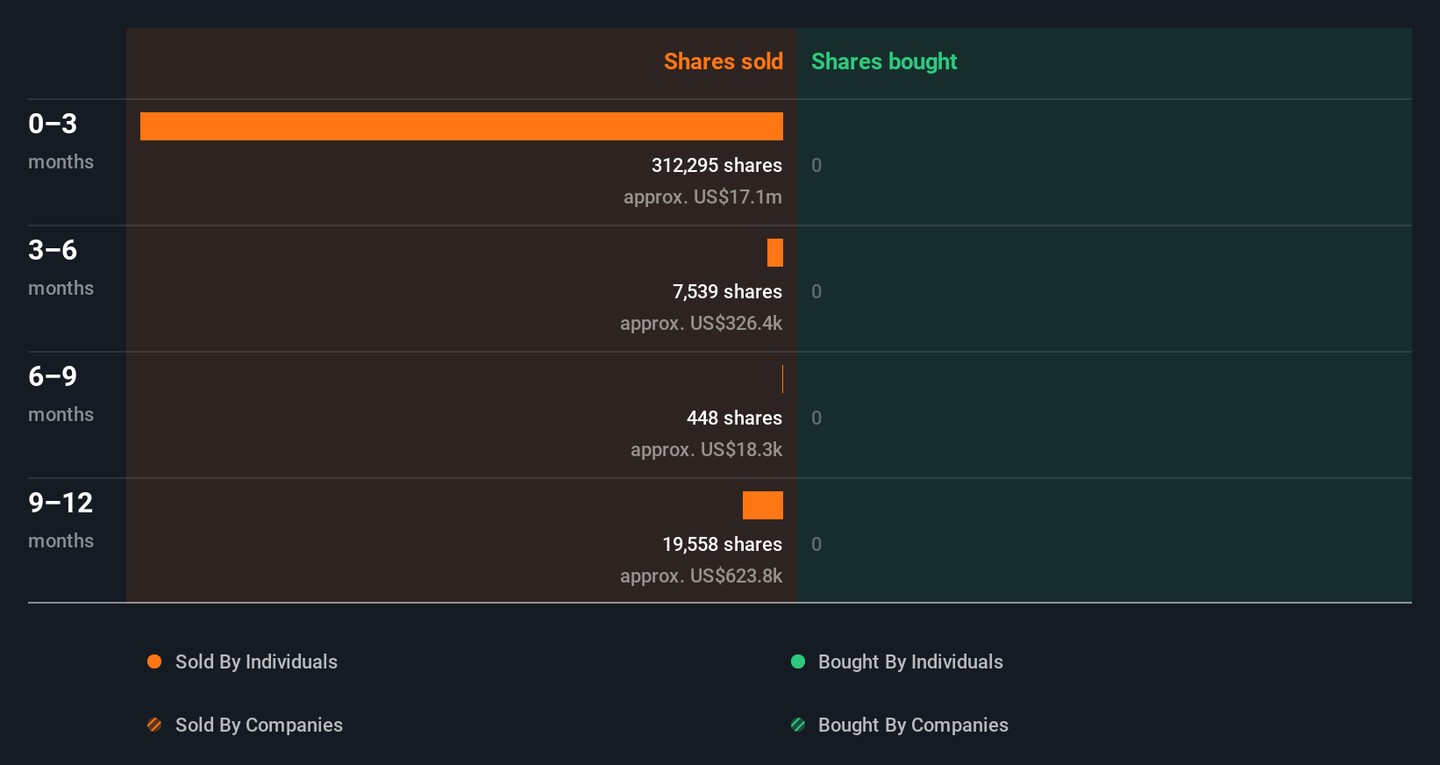Select the Shares bought column header

(x=884, y=61)
